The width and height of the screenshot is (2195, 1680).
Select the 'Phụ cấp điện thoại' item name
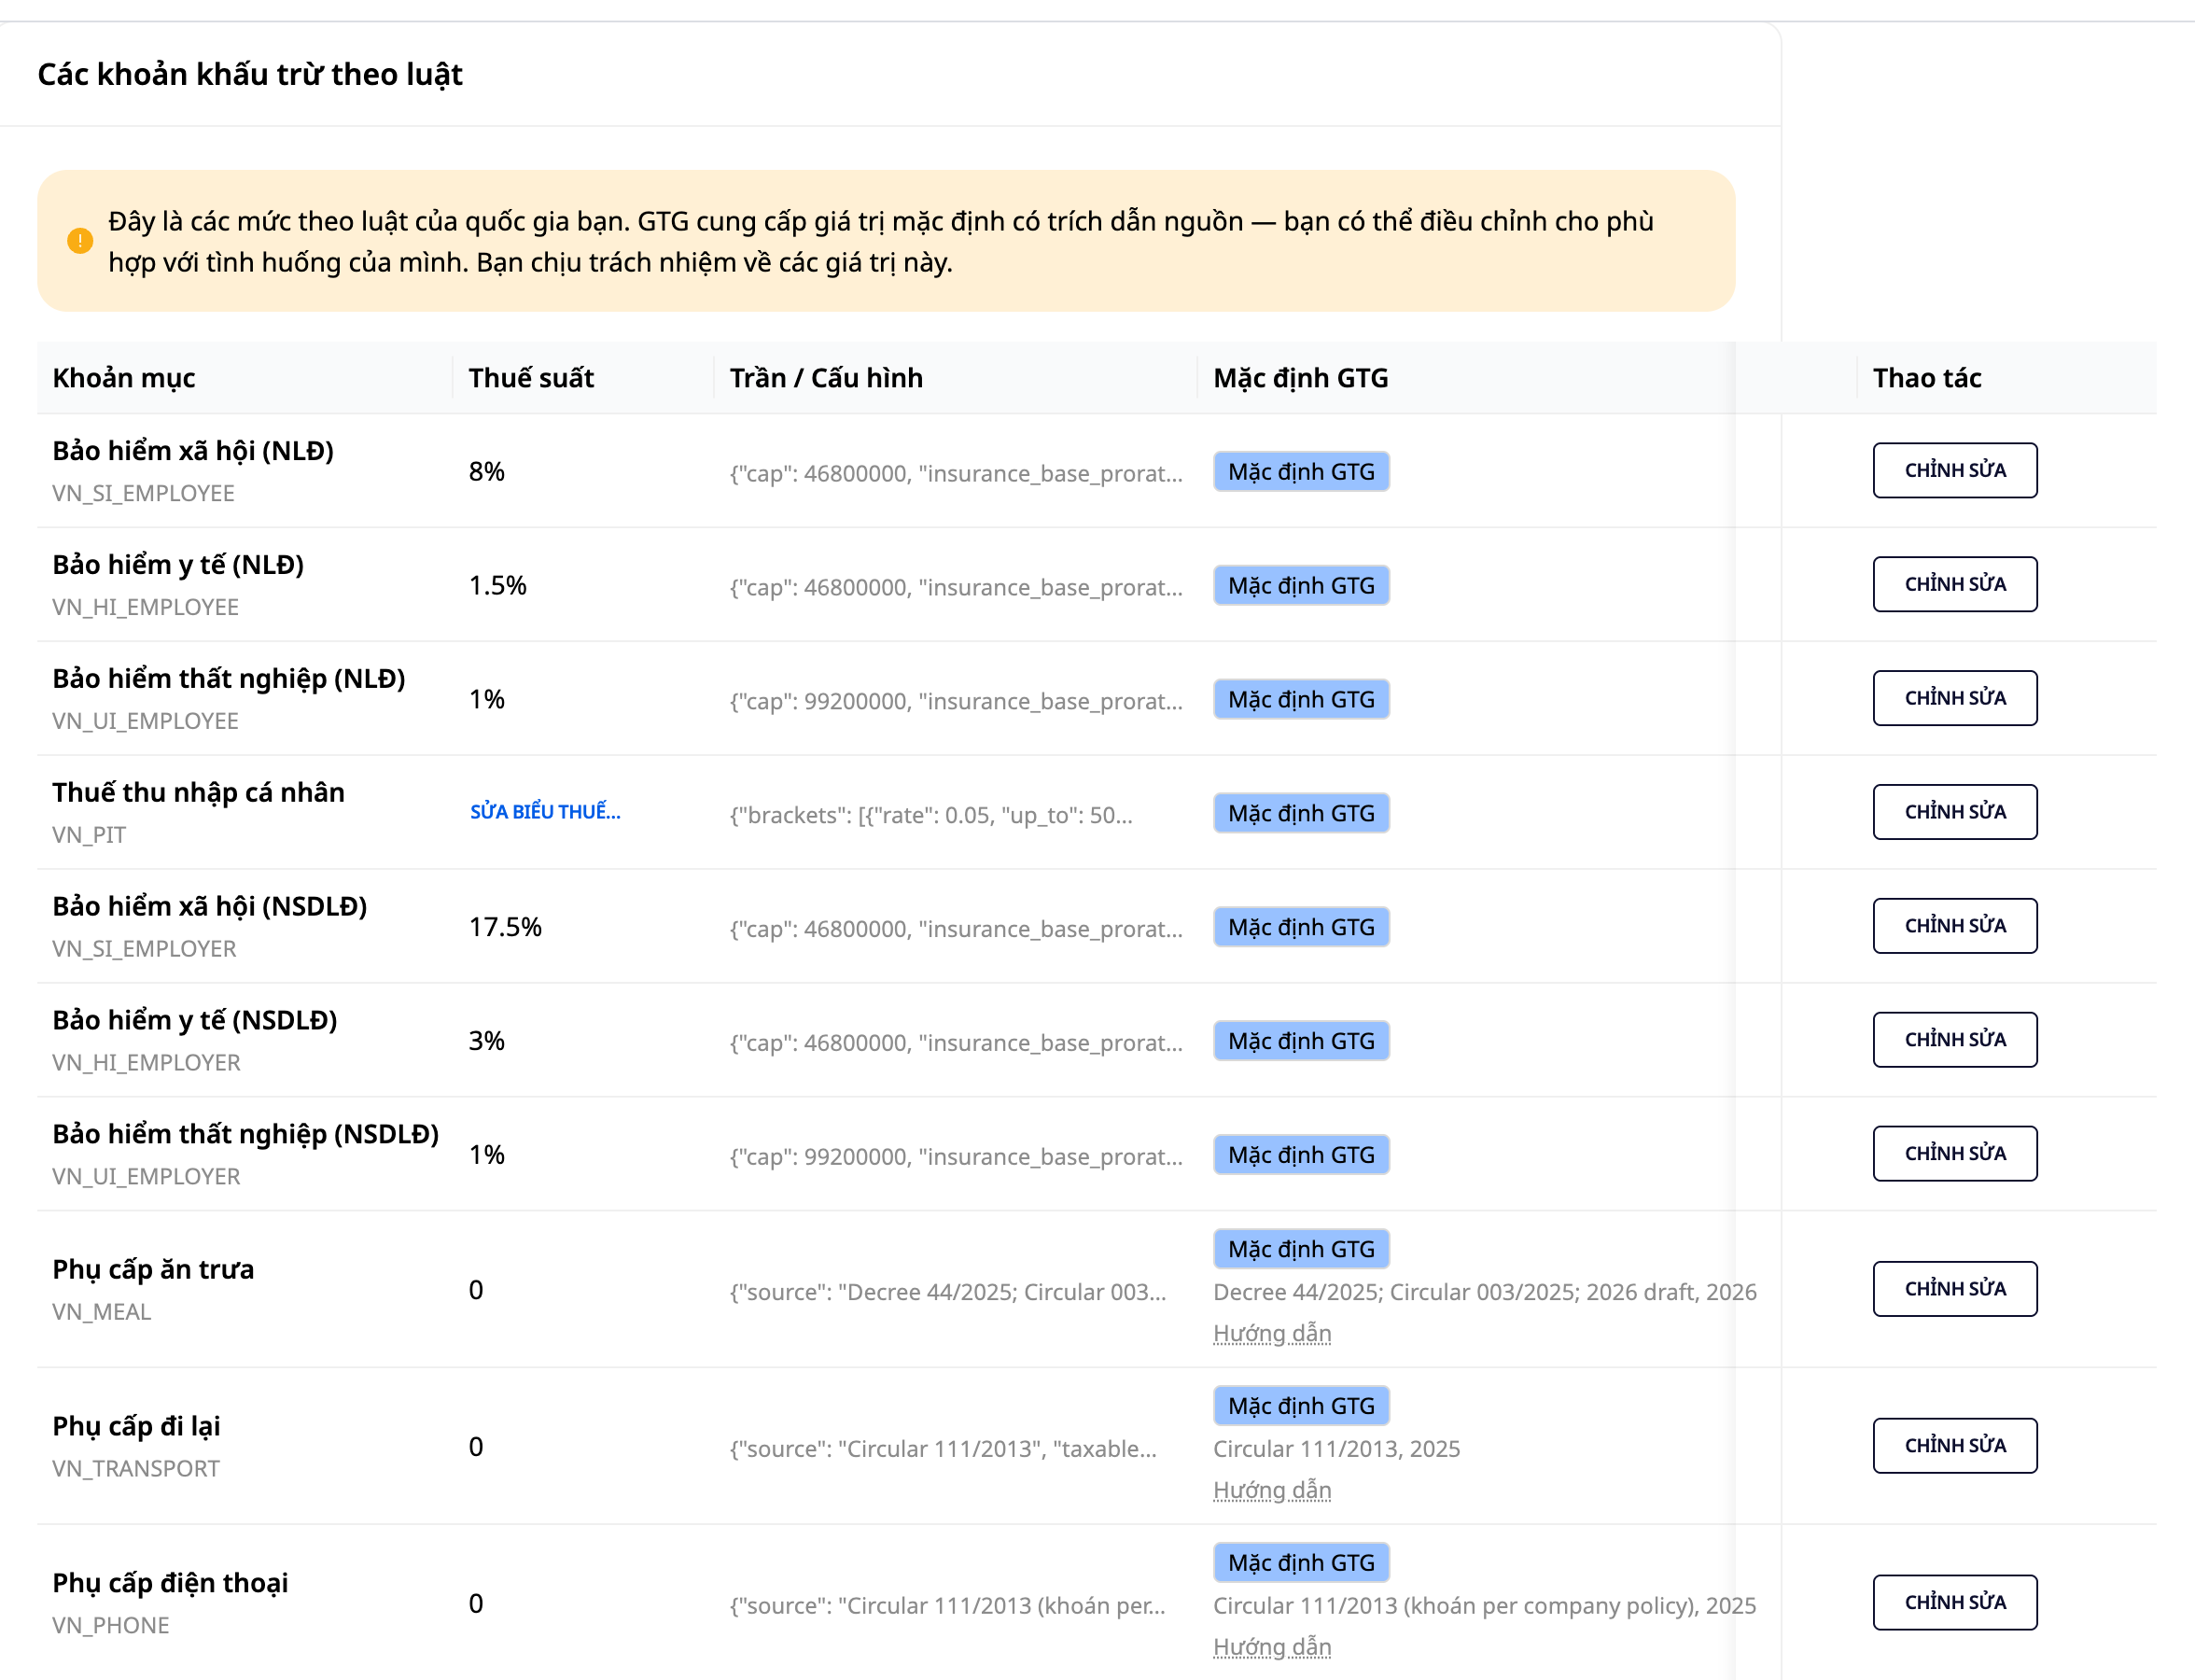click(170, 1584)
